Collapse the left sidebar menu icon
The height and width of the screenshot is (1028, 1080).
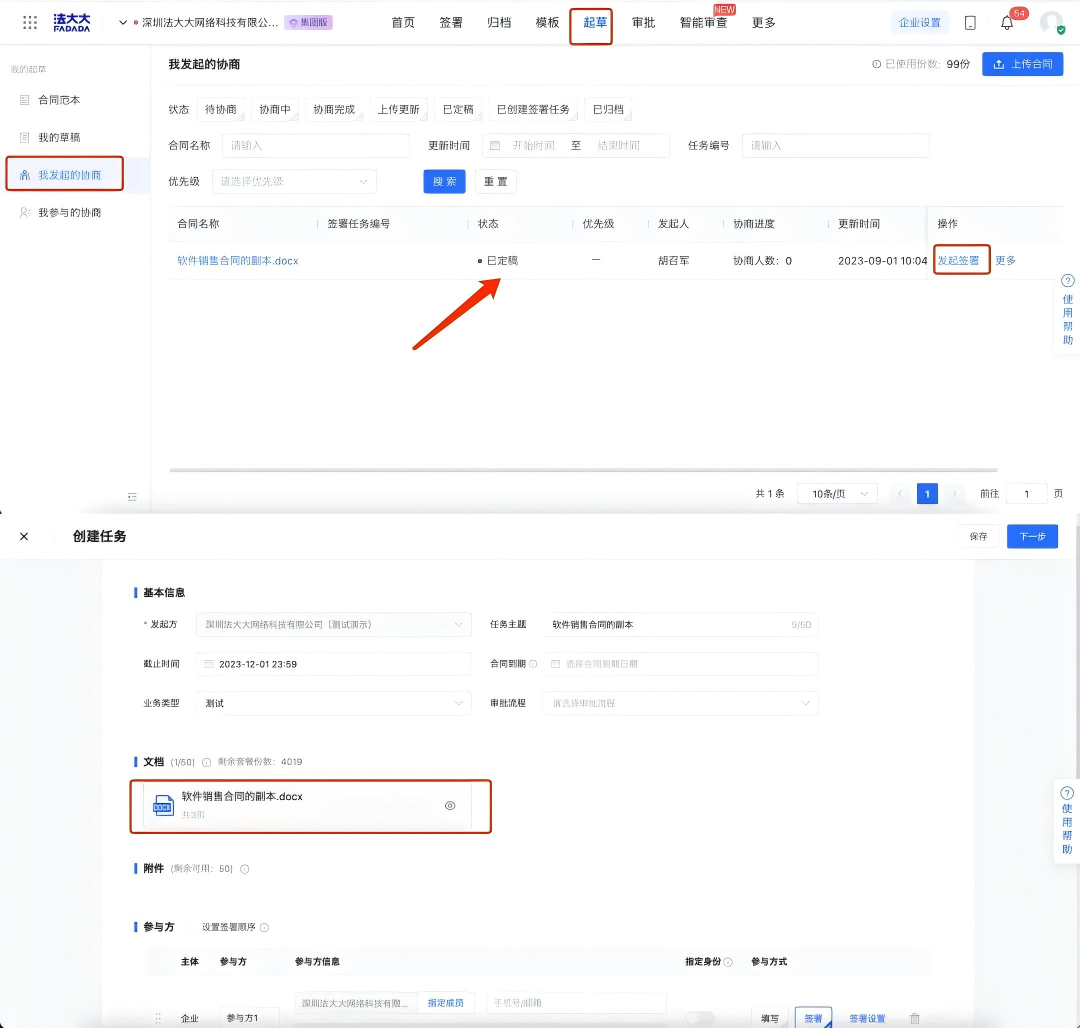point(132,497)
